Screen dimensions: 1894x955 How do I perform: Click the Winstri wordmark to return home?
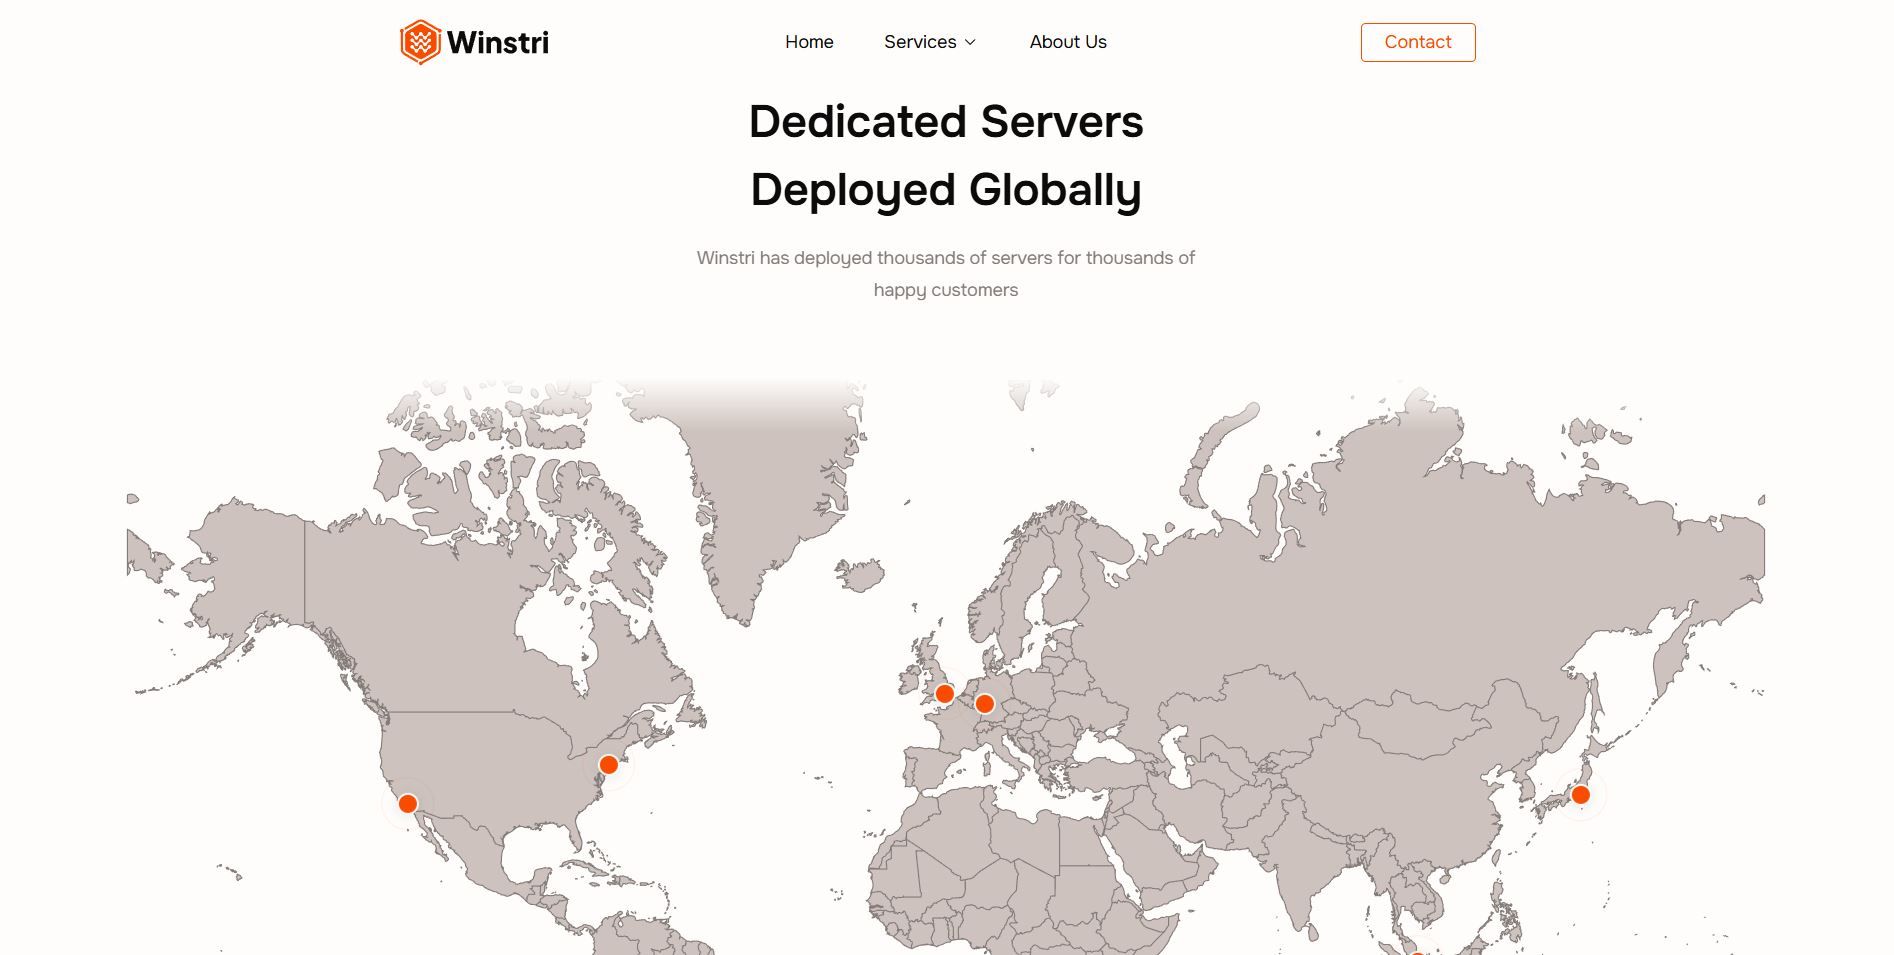(500, 42)
